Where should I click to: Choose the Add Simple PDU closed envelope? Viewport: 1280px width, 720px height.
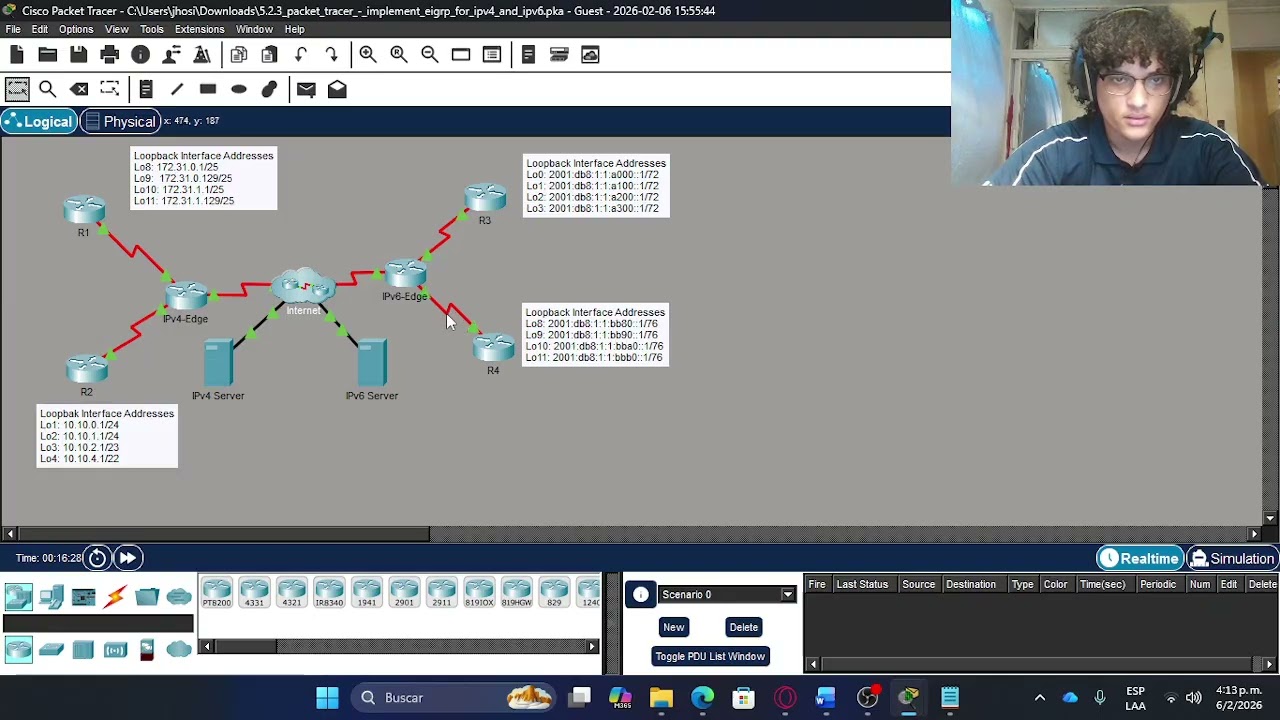(306, 90)
